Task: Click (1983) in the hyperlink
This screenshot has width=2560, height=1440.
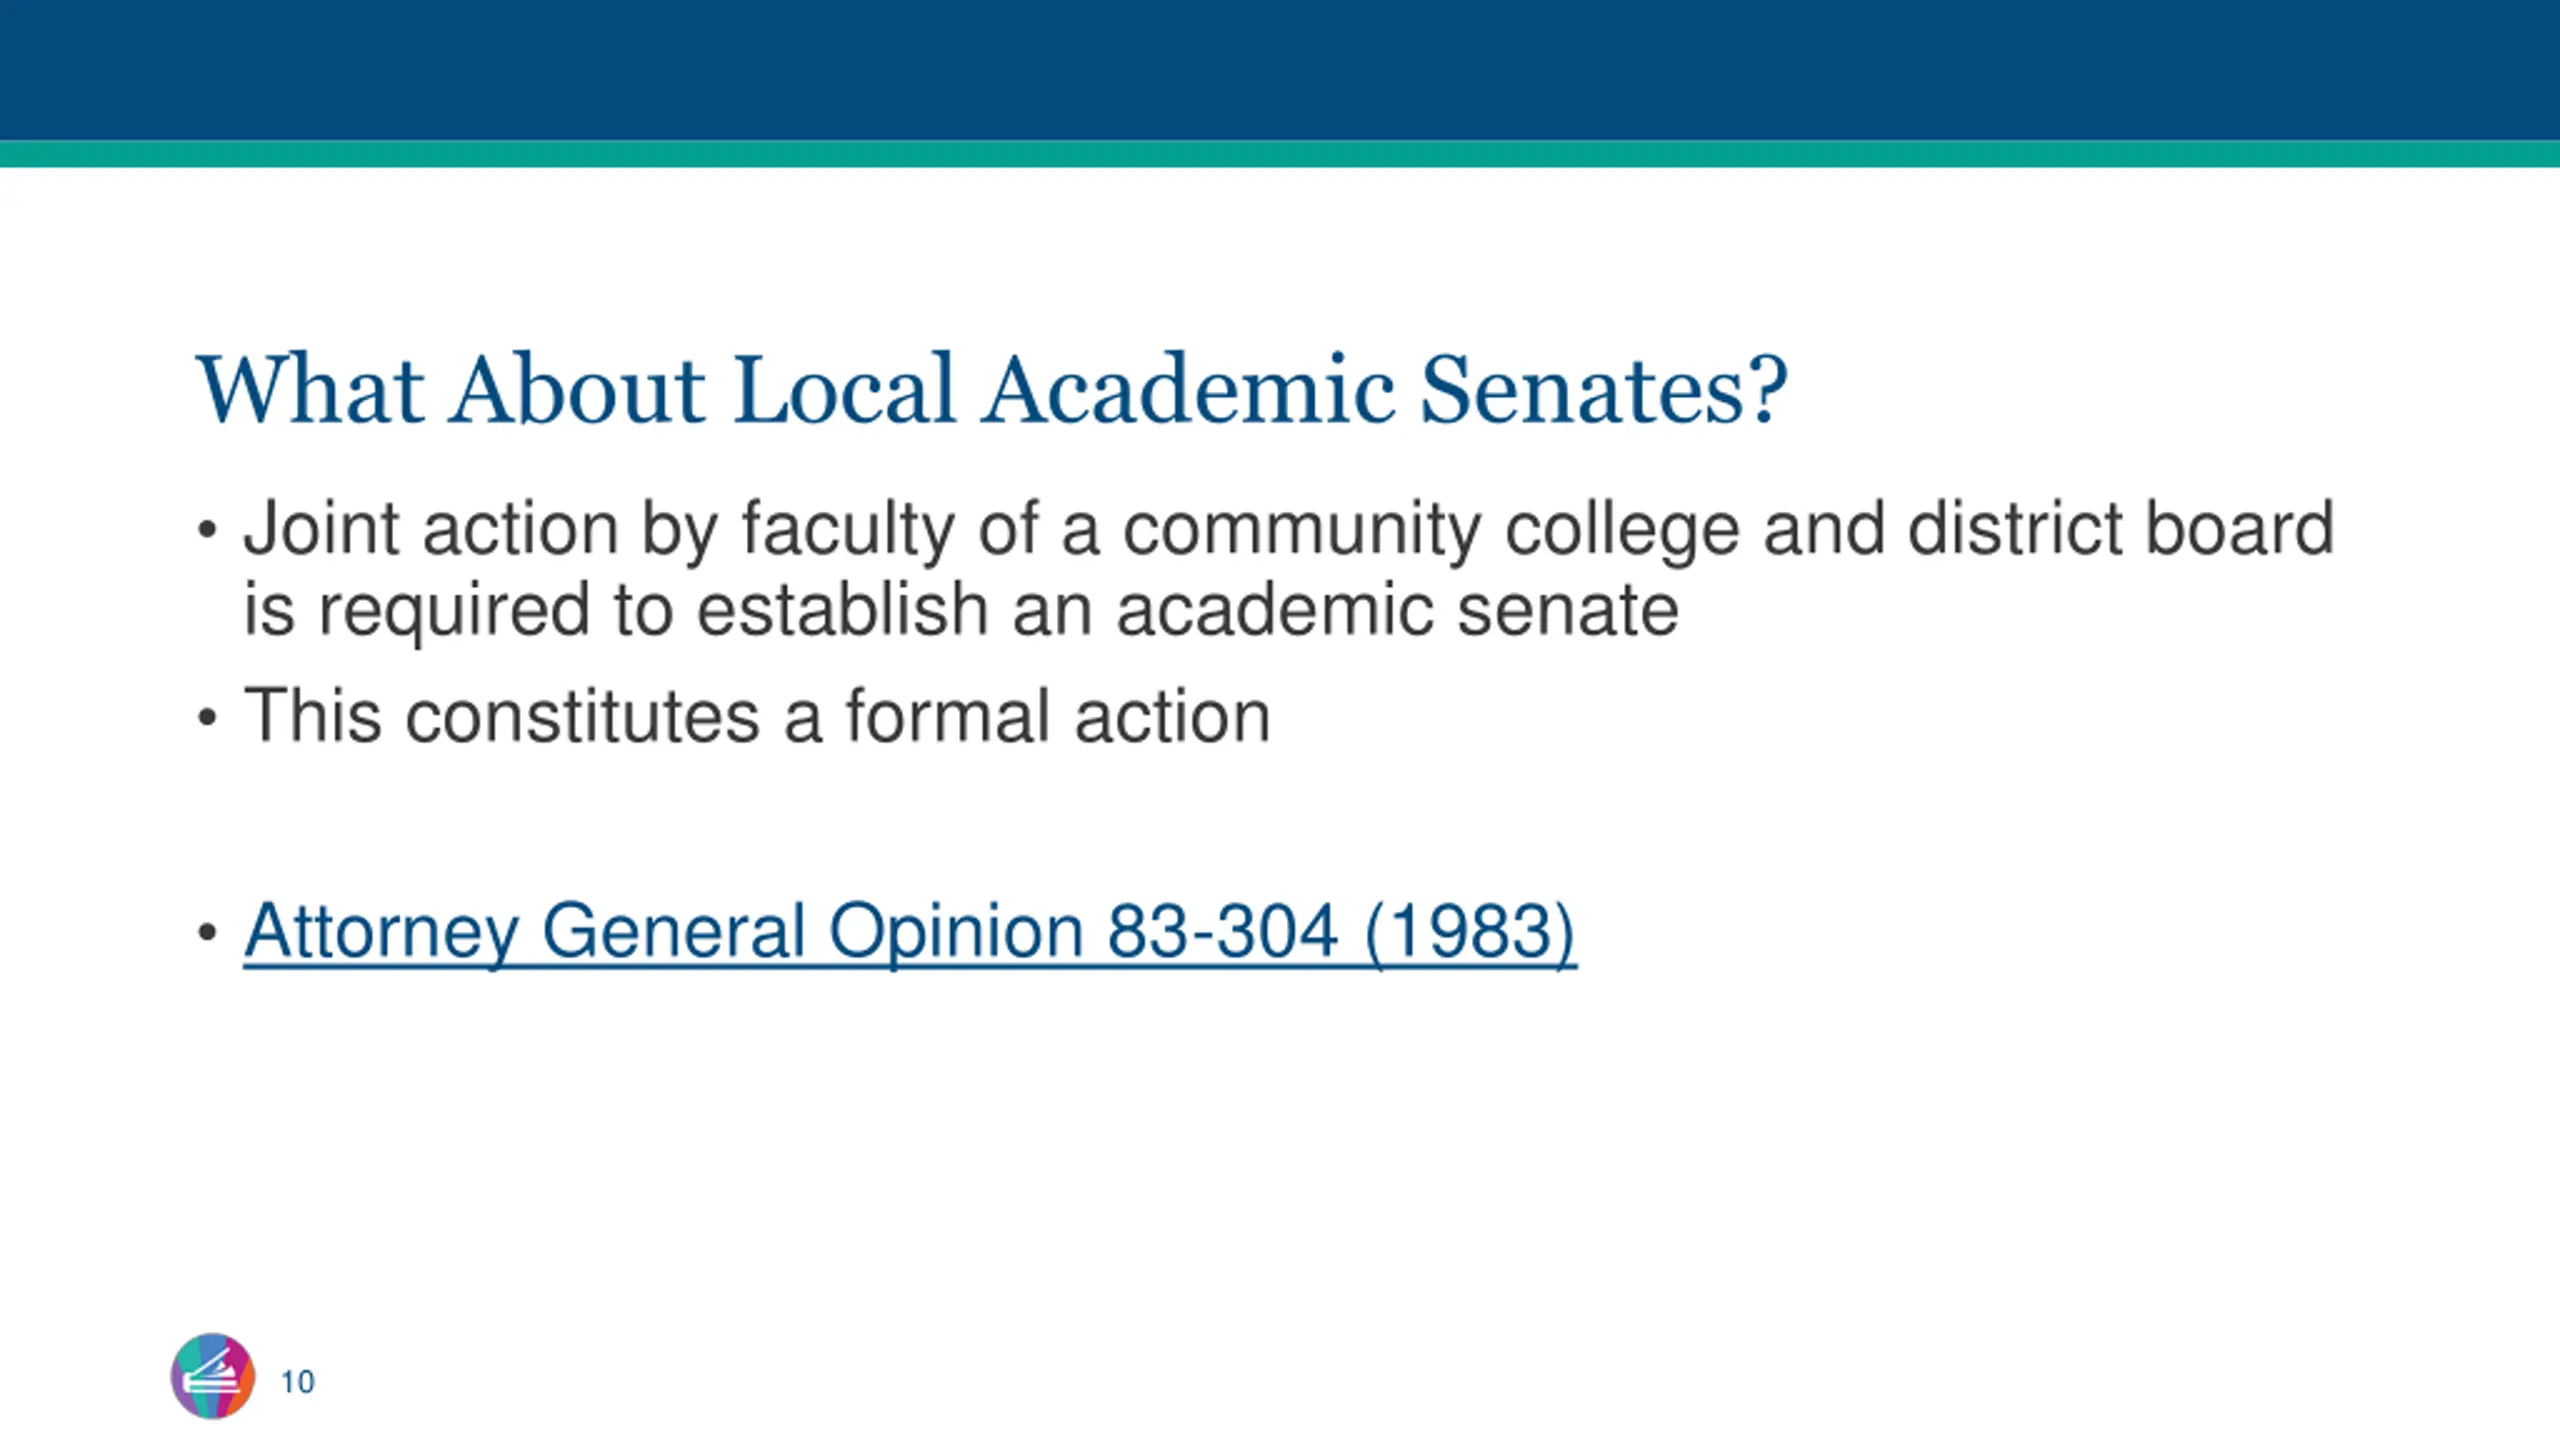Action: tap(1470, 932)
